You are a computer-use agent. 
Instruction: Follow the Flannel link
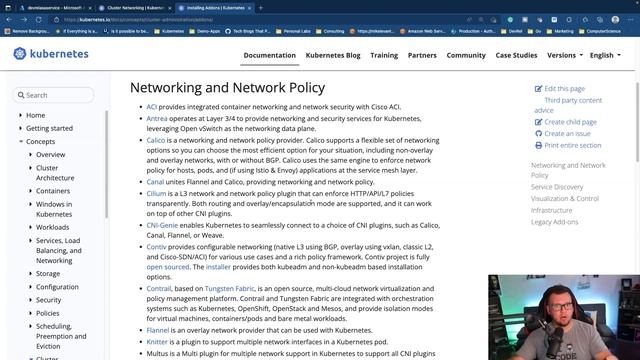(x=158, y=330)
